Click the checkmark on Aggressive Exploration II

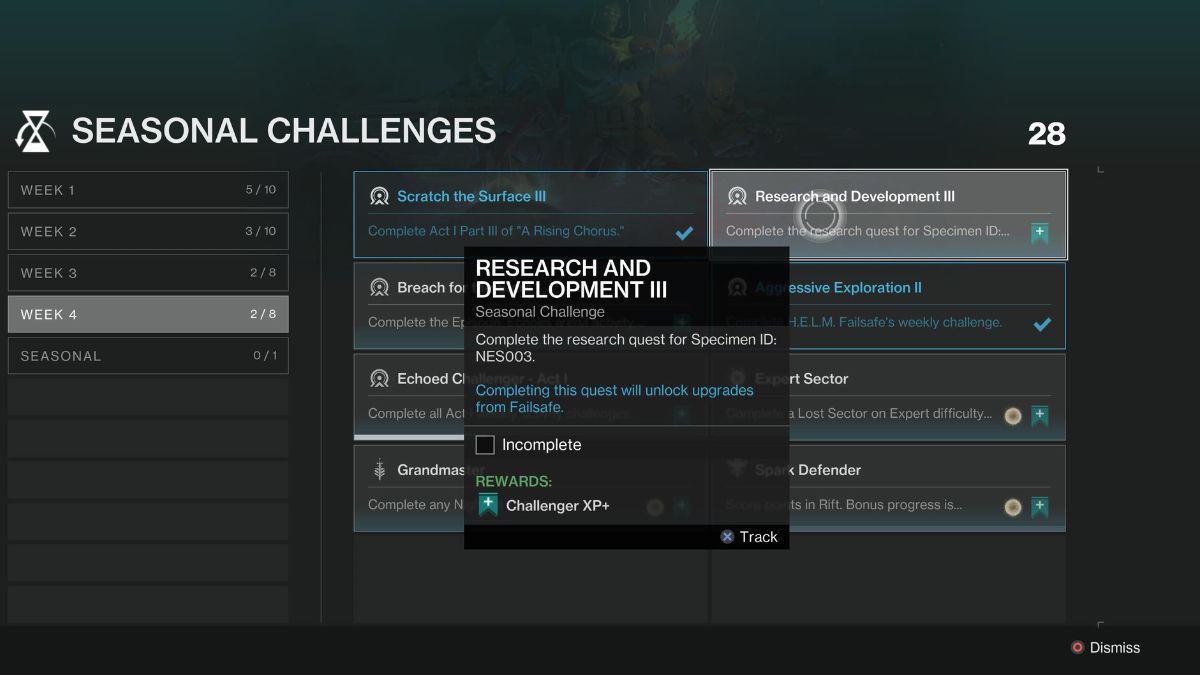point(1042,323)
